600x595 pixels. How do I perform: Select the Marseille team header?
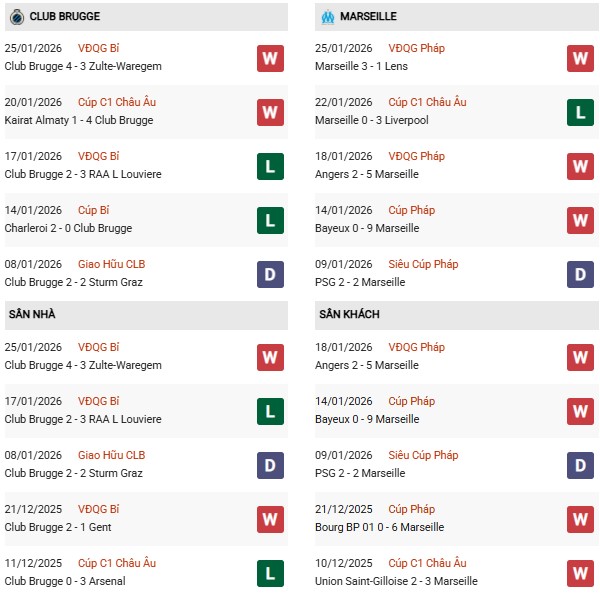coord(368,17)
